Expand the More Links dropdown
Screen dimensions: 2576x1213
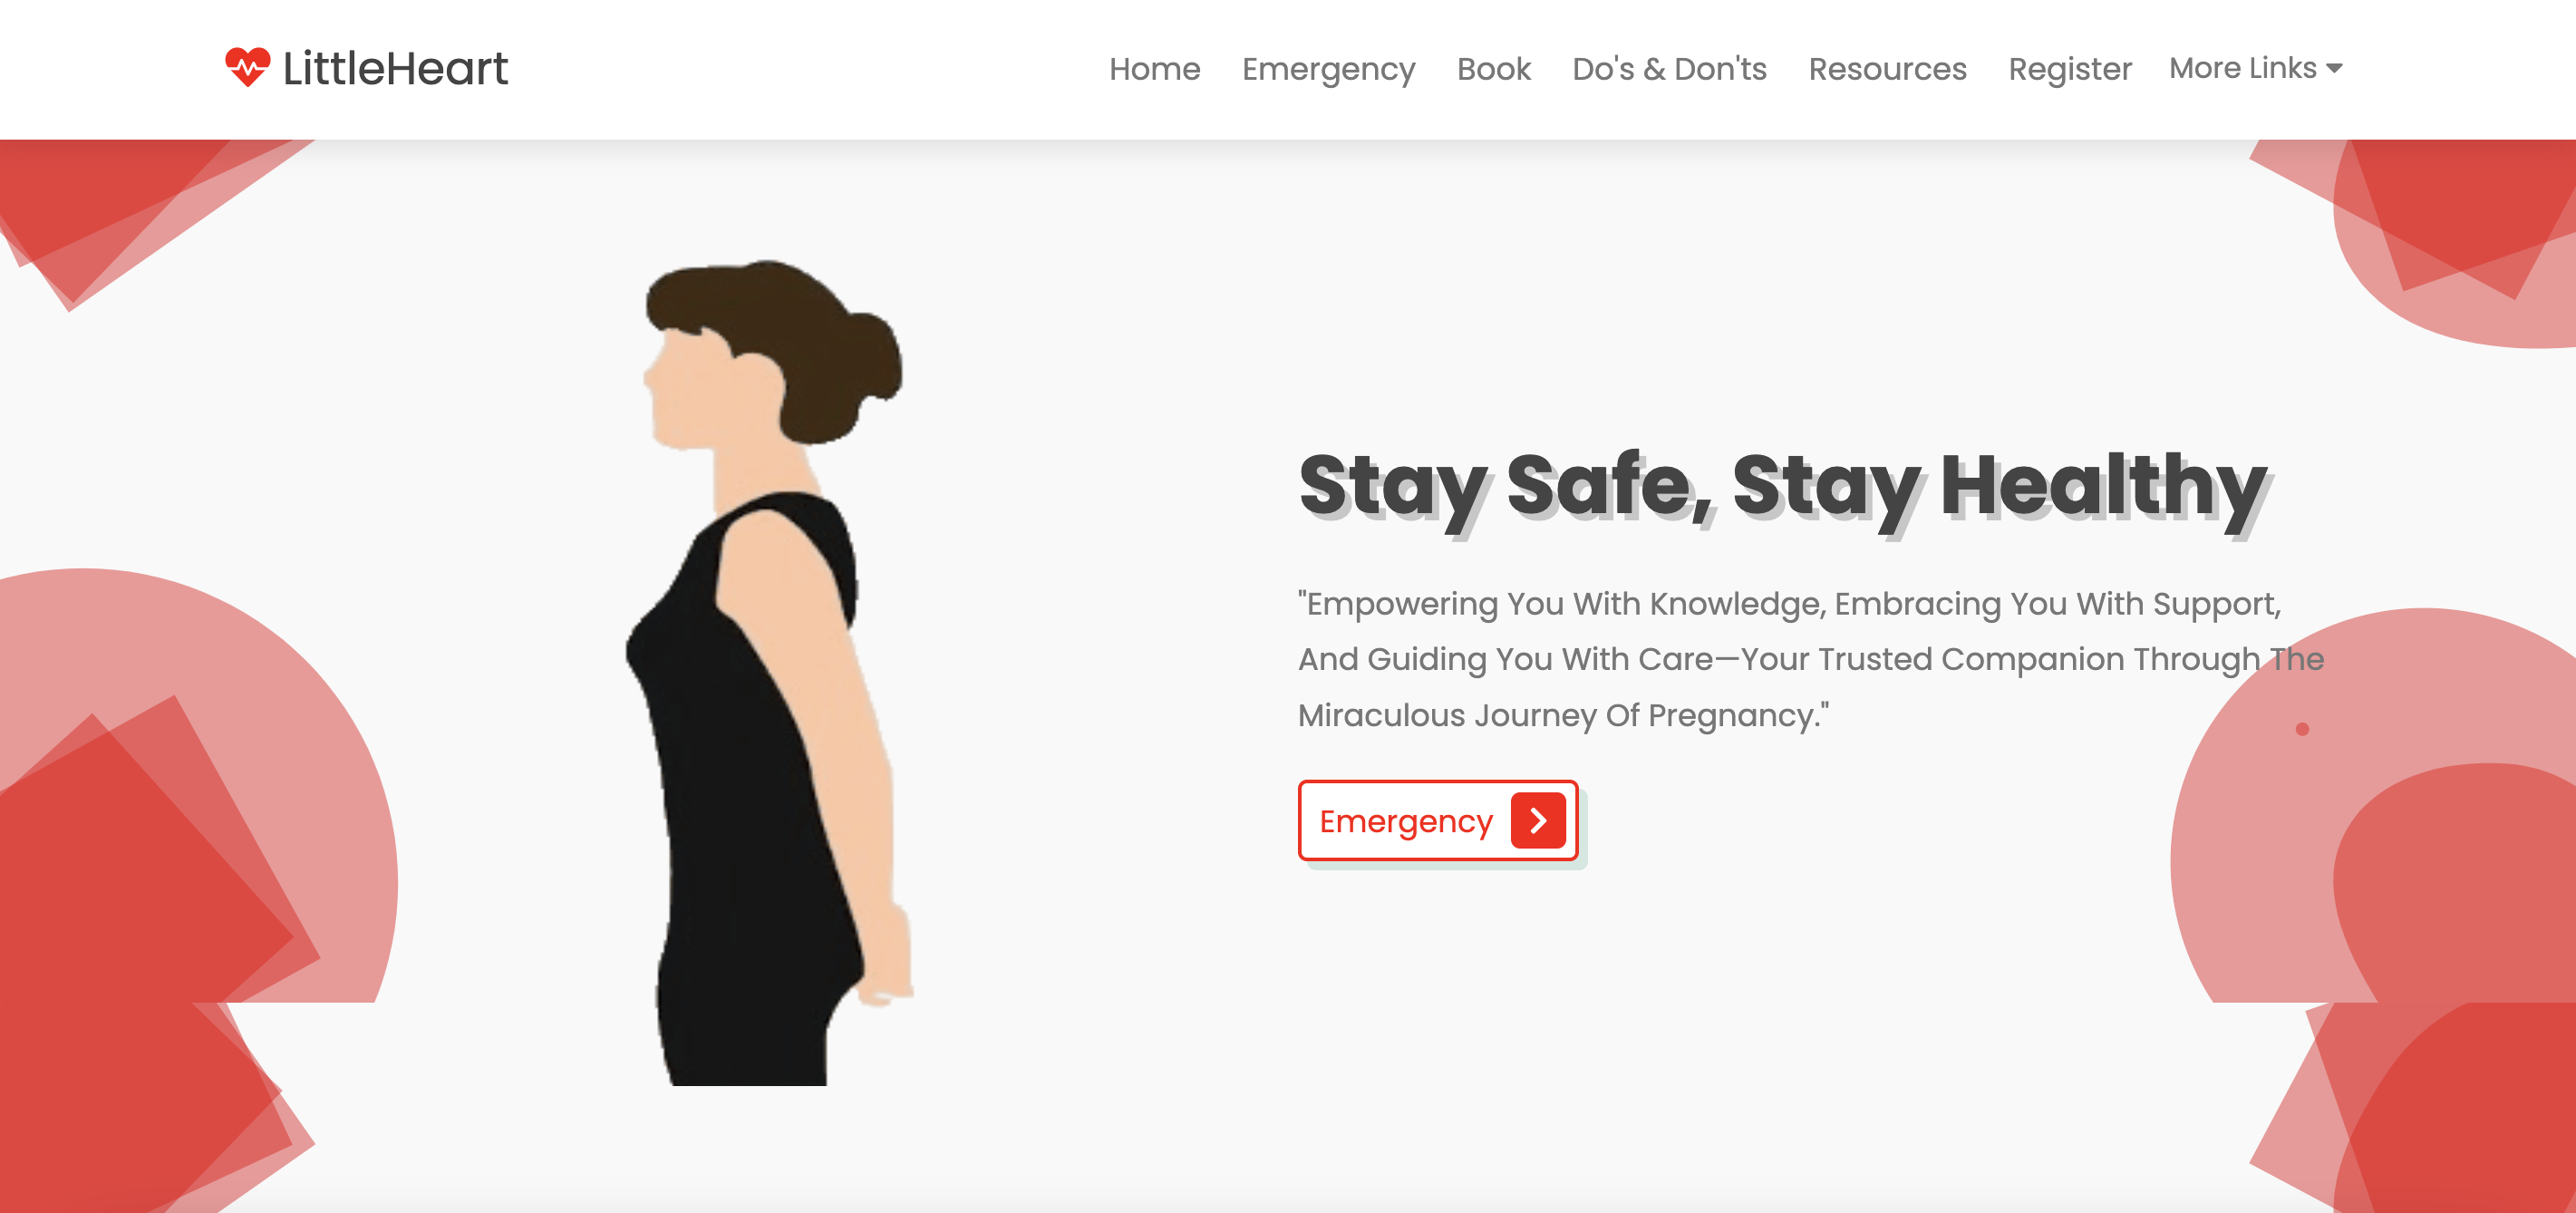(2255, 68)
